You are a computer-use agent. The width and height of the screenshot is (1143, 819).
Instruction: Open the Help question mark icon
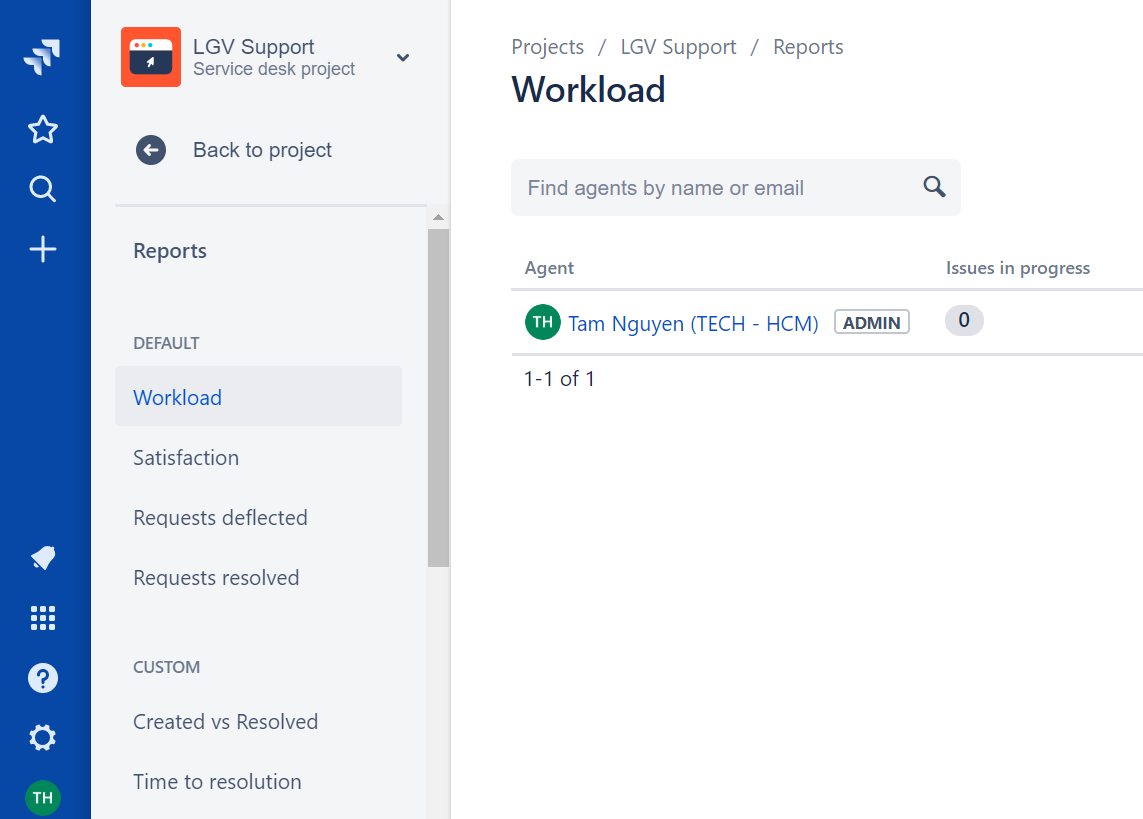coord(42,678)
